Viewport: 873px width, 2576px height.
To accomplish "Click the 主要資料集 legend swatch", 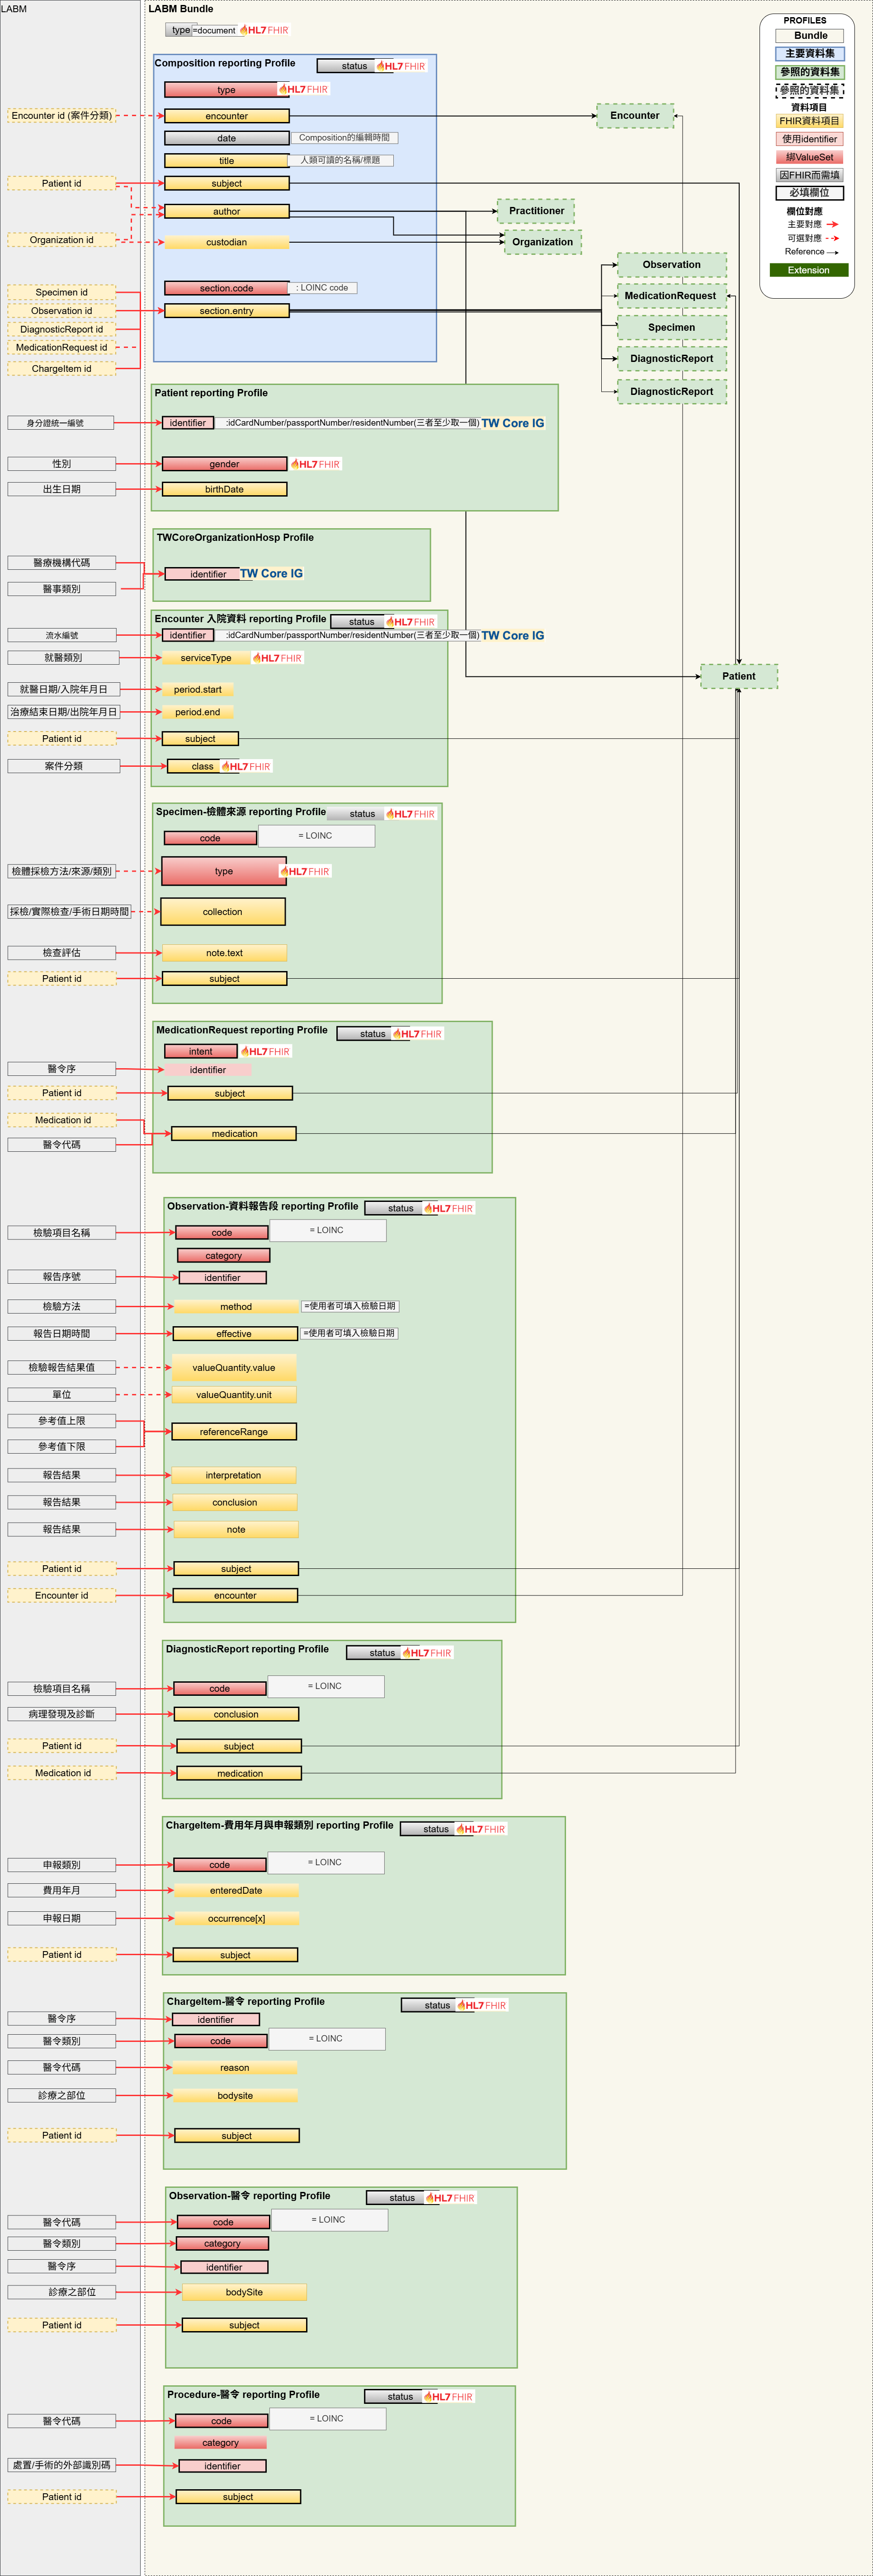I will click(x=810, y=54).
